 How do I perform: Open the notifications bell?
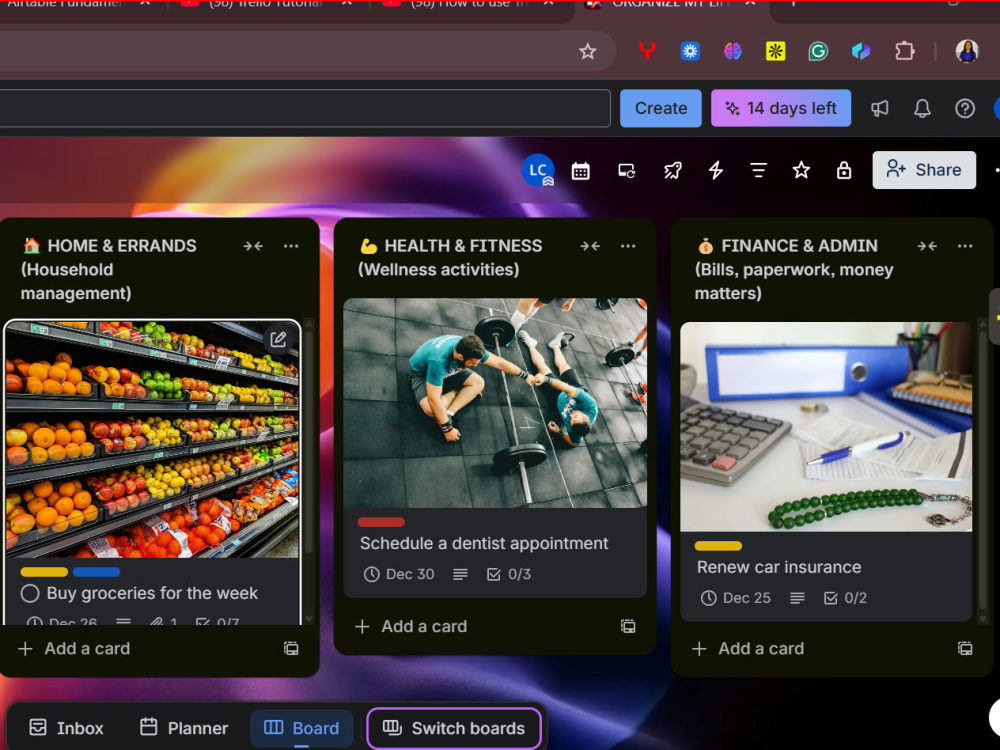pos(922,108)
